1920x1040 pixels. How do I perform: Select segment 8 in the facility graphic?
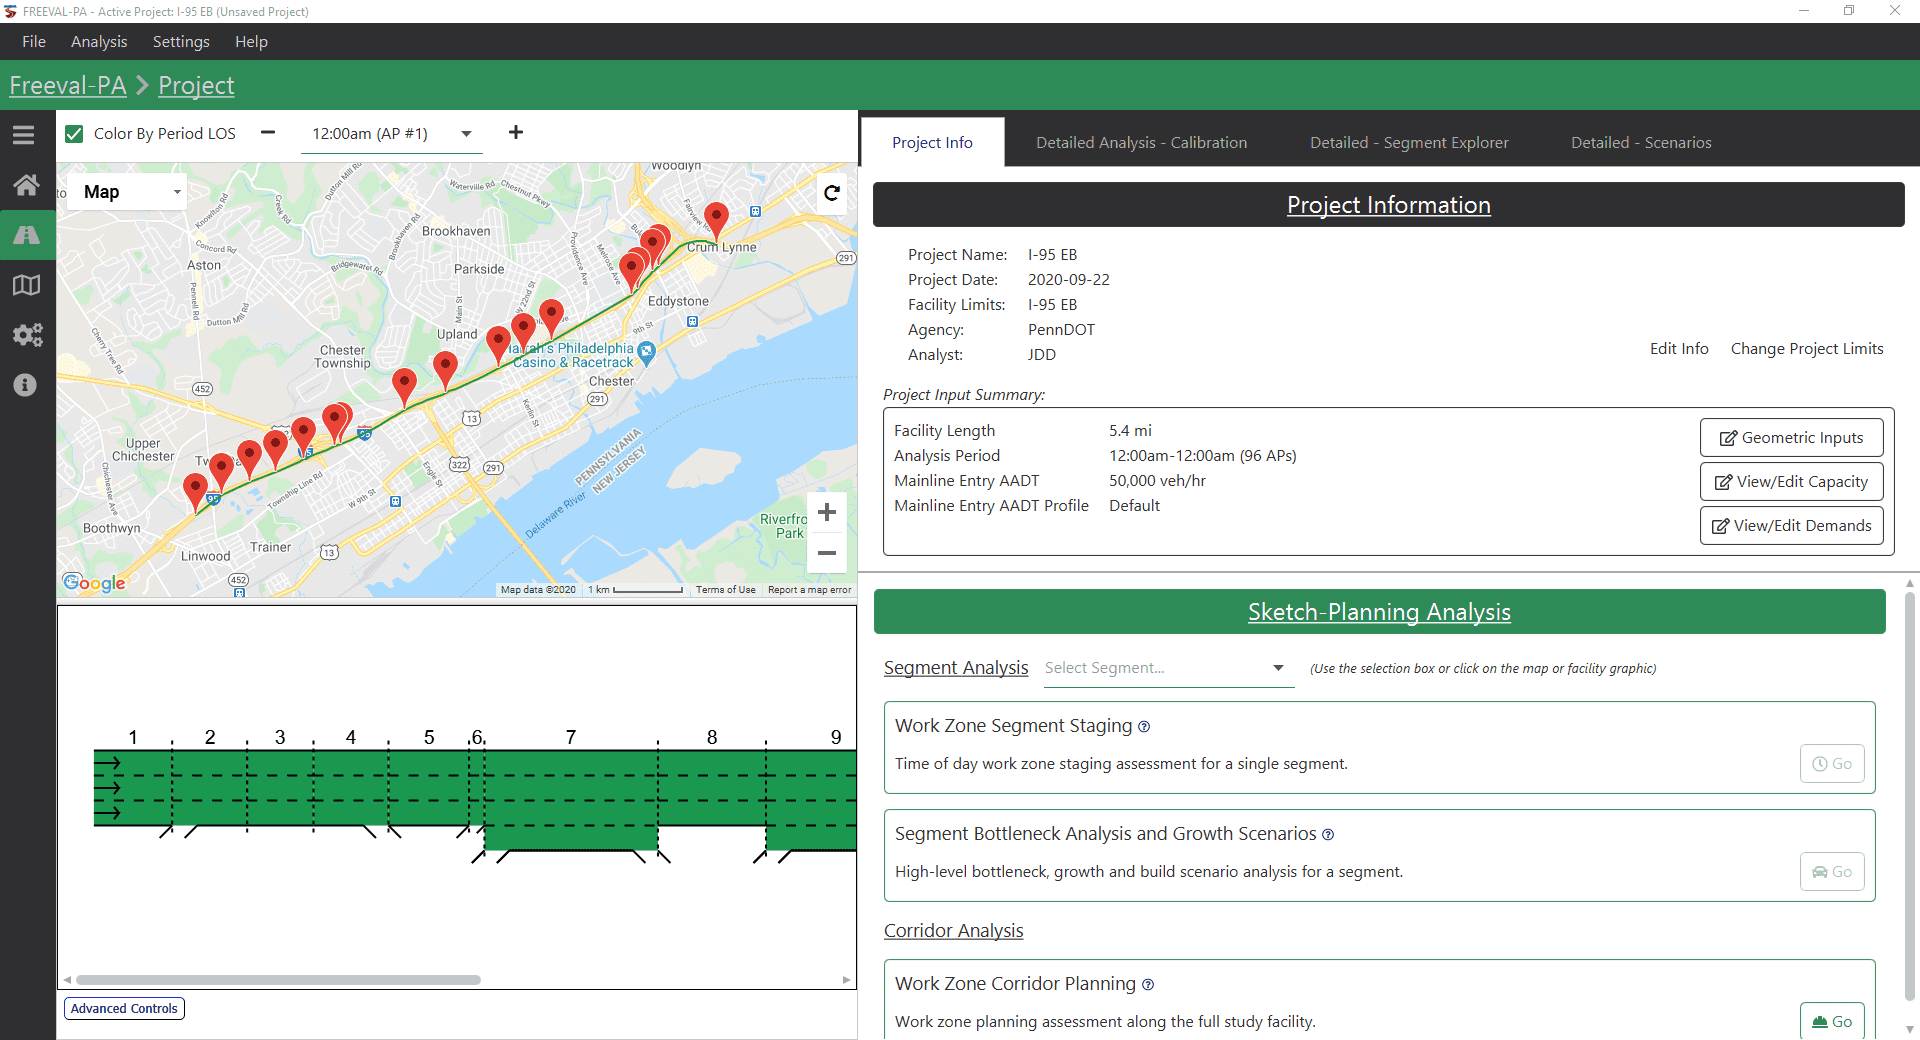point(712,788)
